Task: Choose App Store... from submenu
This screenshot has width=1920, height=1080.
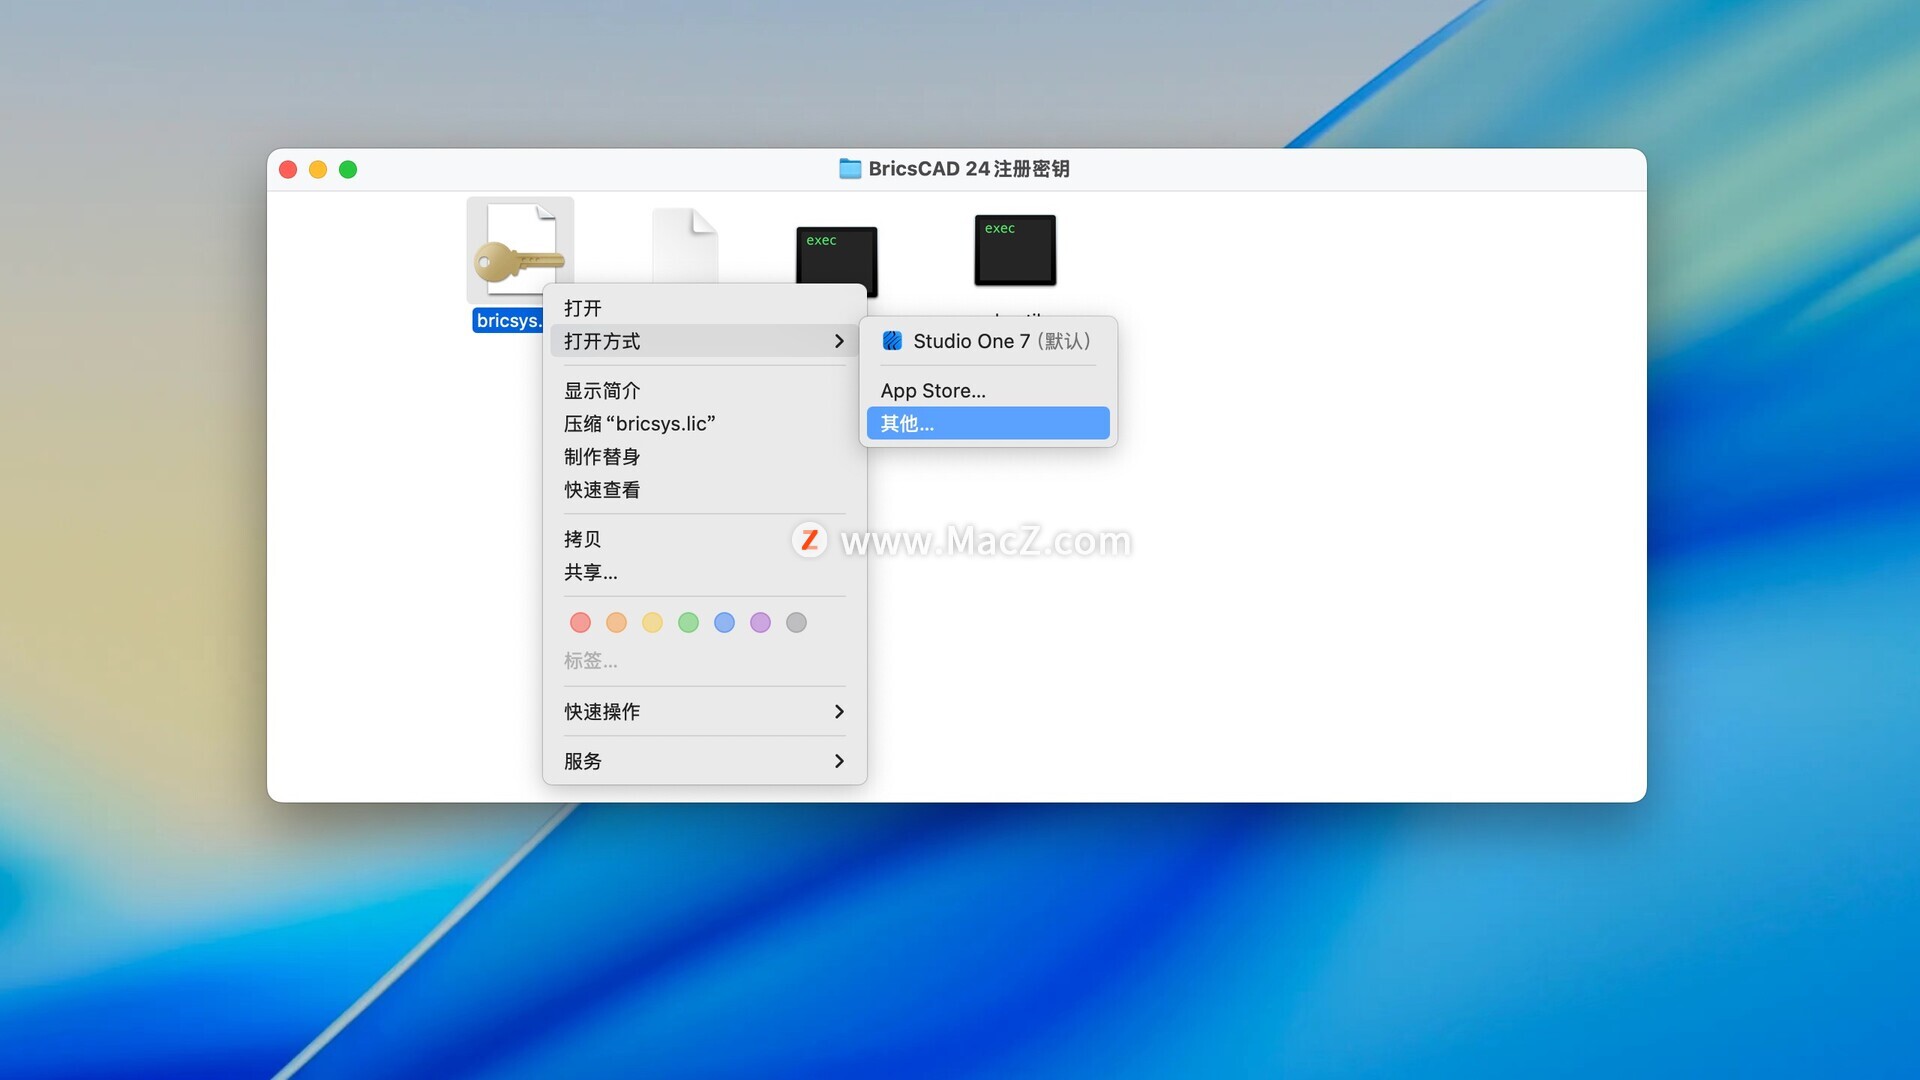Action: point(933,391)
